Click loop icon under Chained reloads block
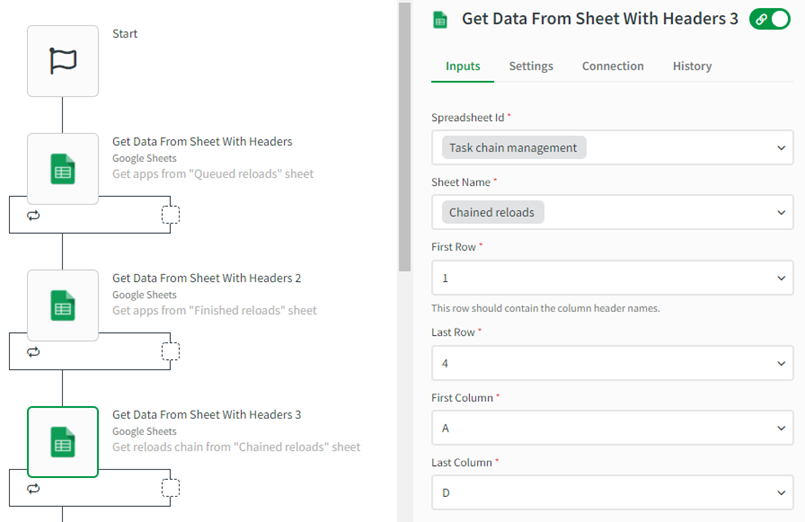Image resolution: width=805 pixels, height=522 pixels. pyautogui.click(x=33, y=489)
